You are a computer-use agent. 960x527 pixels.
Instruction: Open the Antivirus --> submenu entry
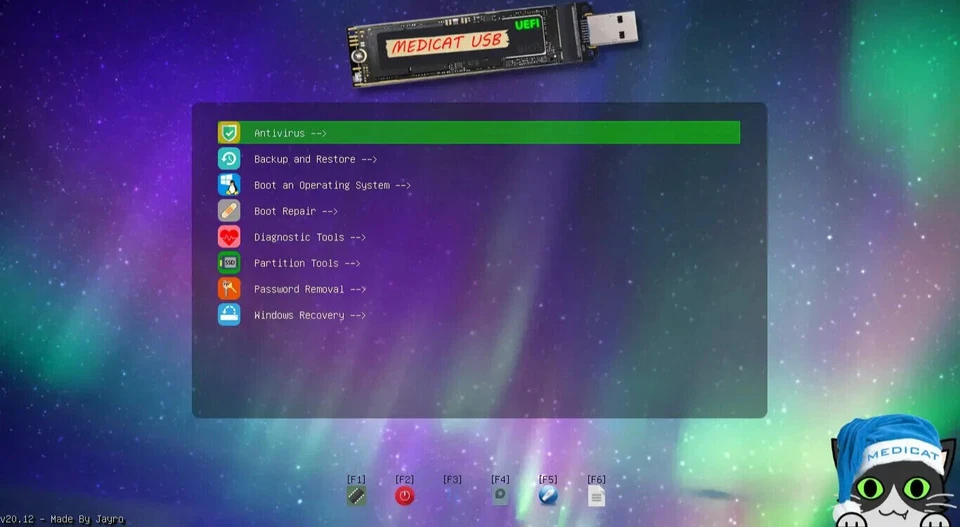[479, 133]
